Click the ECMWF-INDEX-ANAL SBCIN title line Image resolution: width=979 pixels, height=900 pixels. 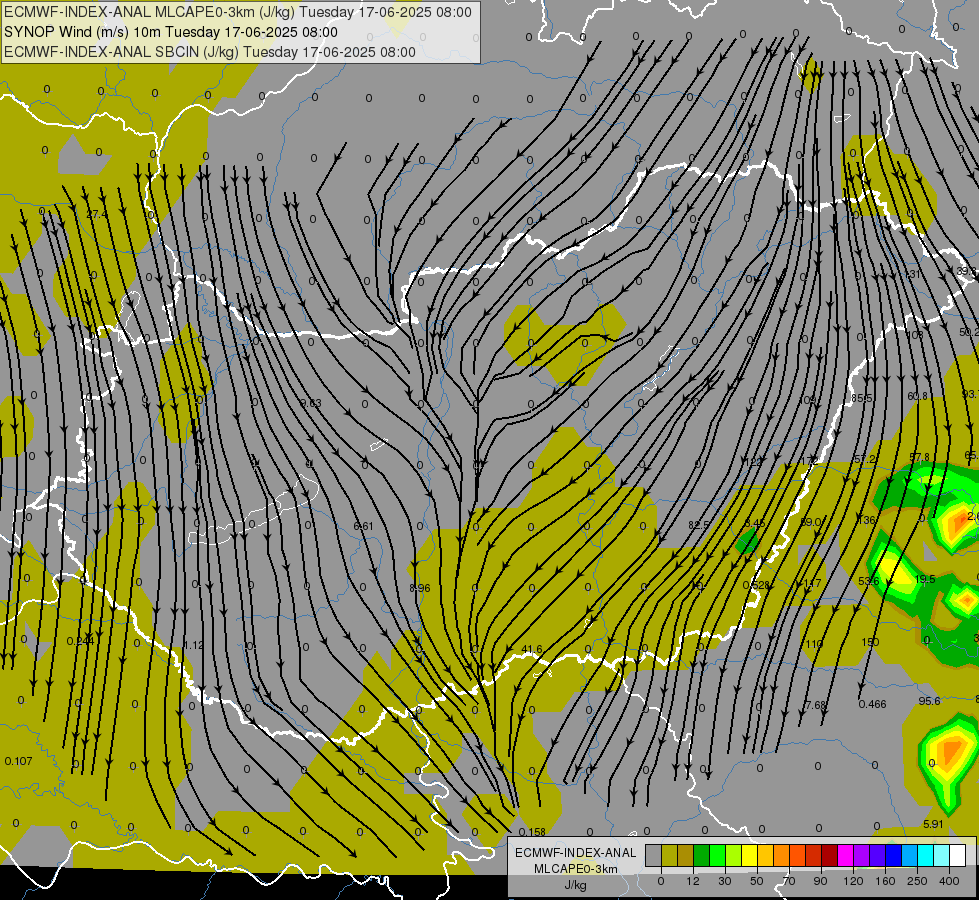pyautogui.click(x=210, y=52)
